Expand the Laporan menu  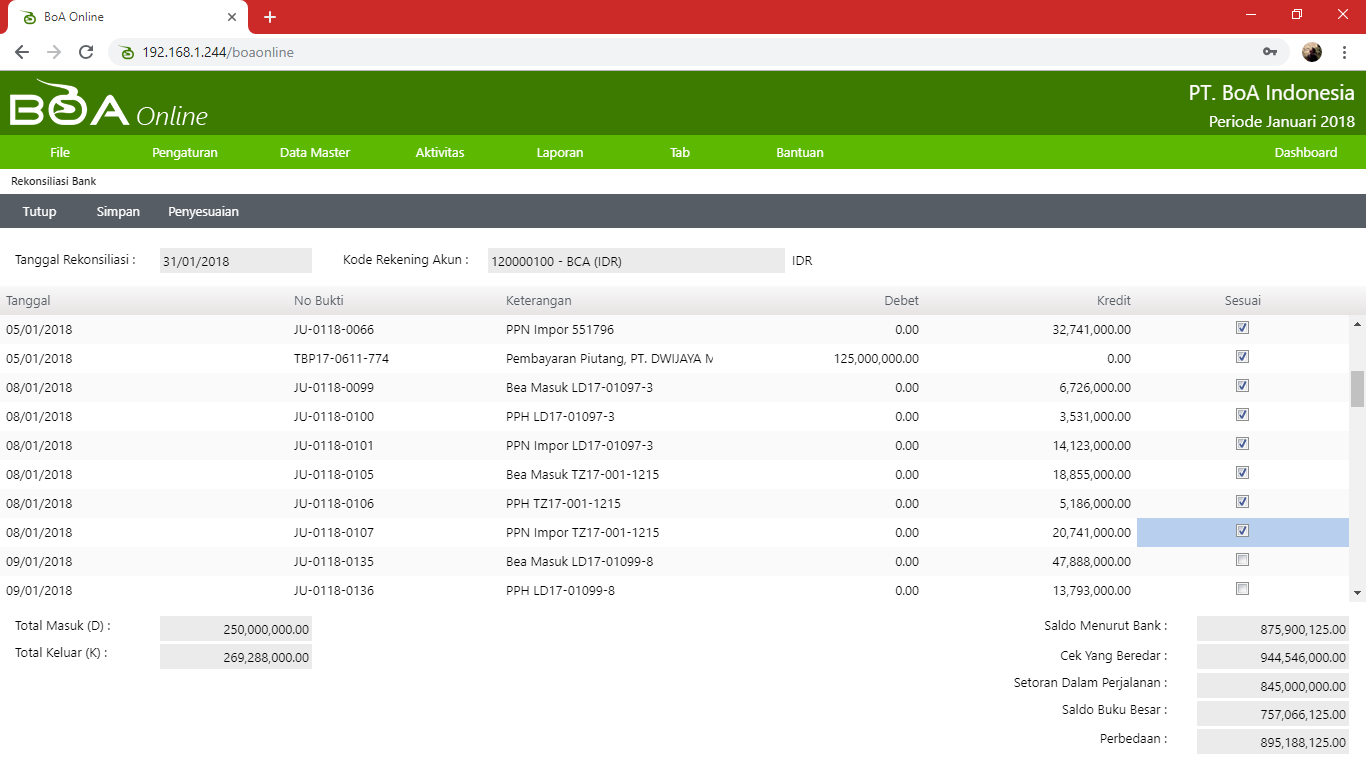(559, 153)
